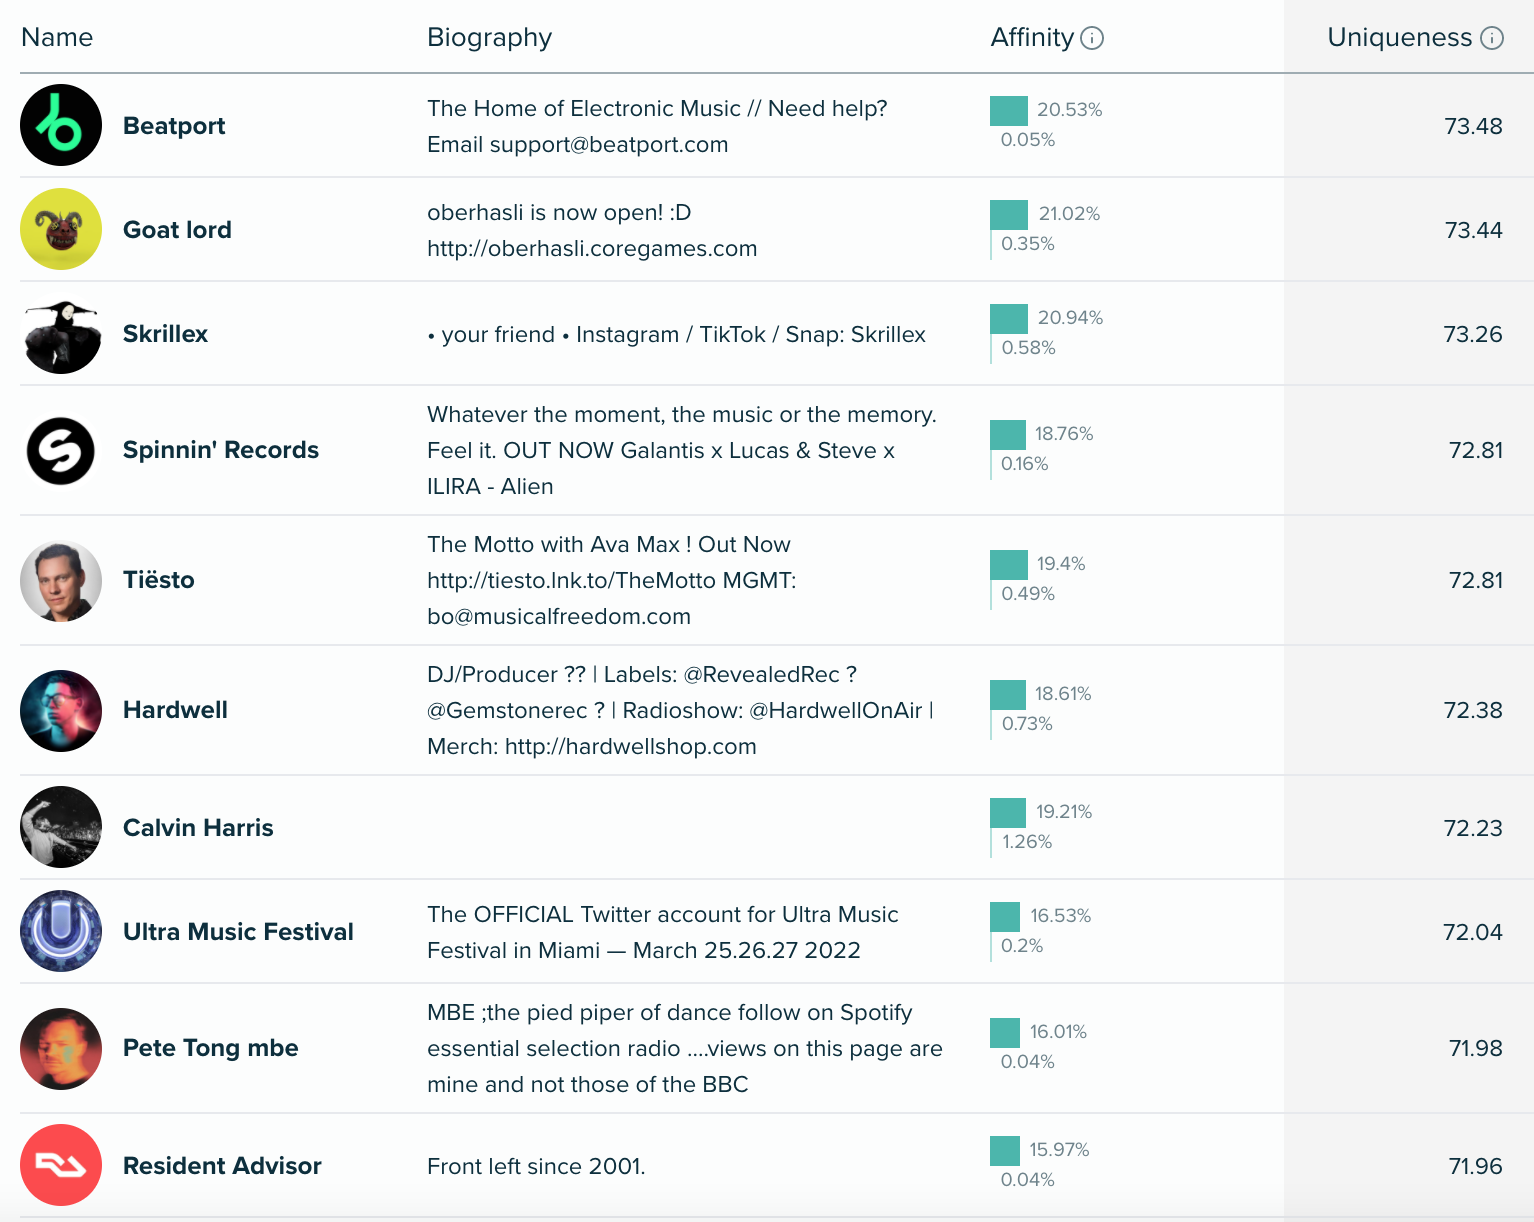The width and height of the screenshot is (1534, 1222).
Task: Open Pete Tong mbe avatar
Action: [x=61, y=1048]
